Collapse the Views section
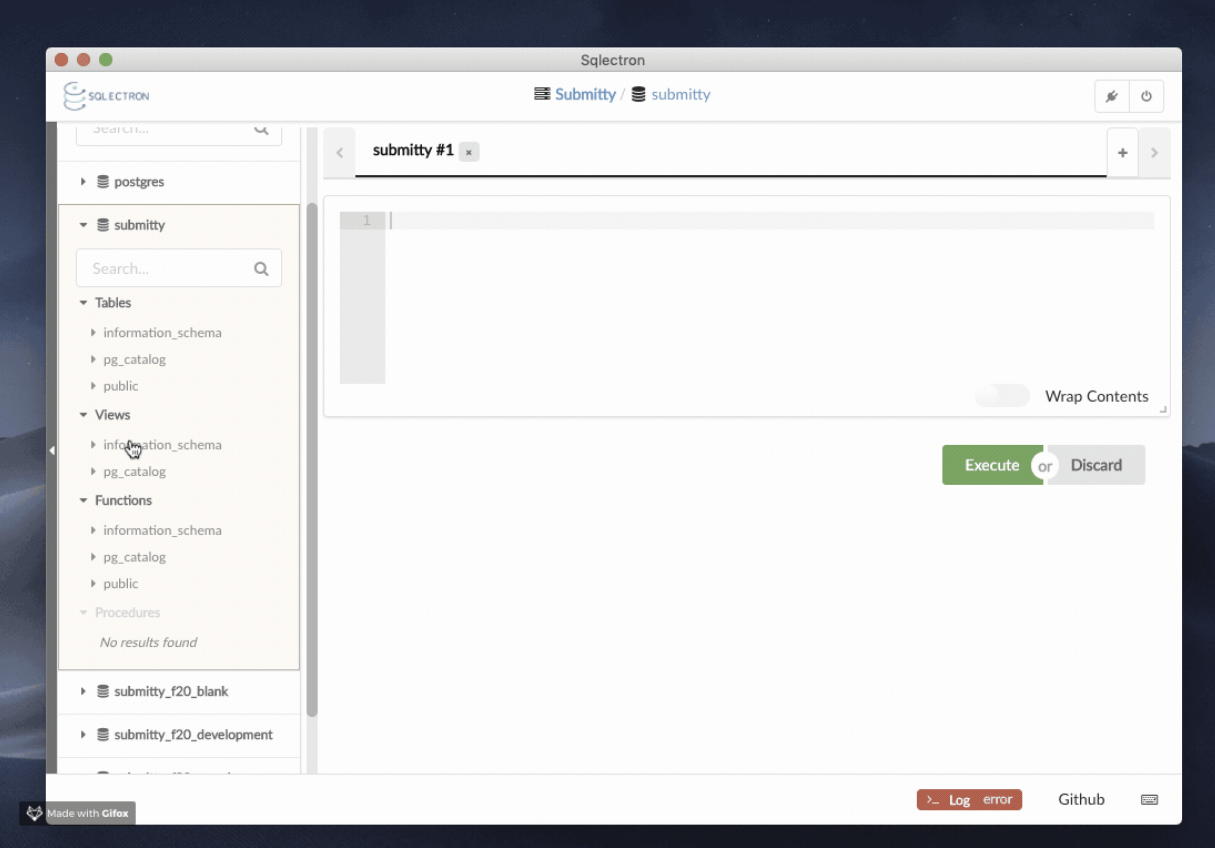Image resolution: width=1215 pixels, height=848 pixels. 84,415
